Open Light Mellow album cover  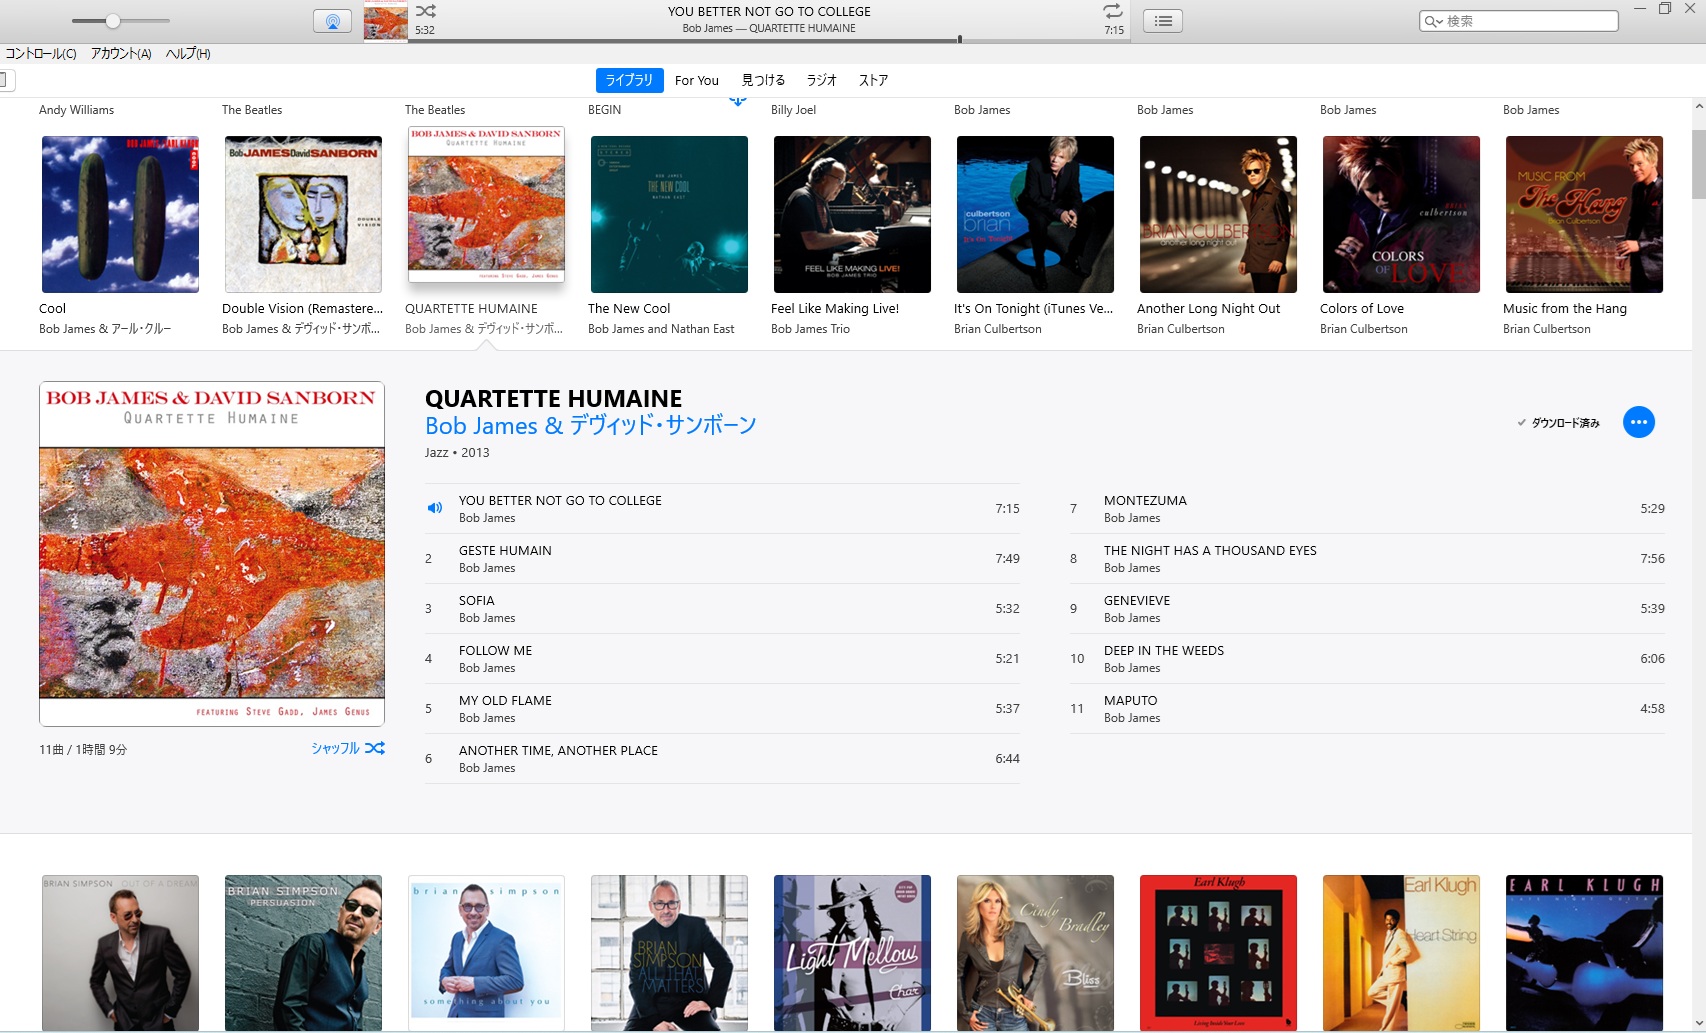852,953
